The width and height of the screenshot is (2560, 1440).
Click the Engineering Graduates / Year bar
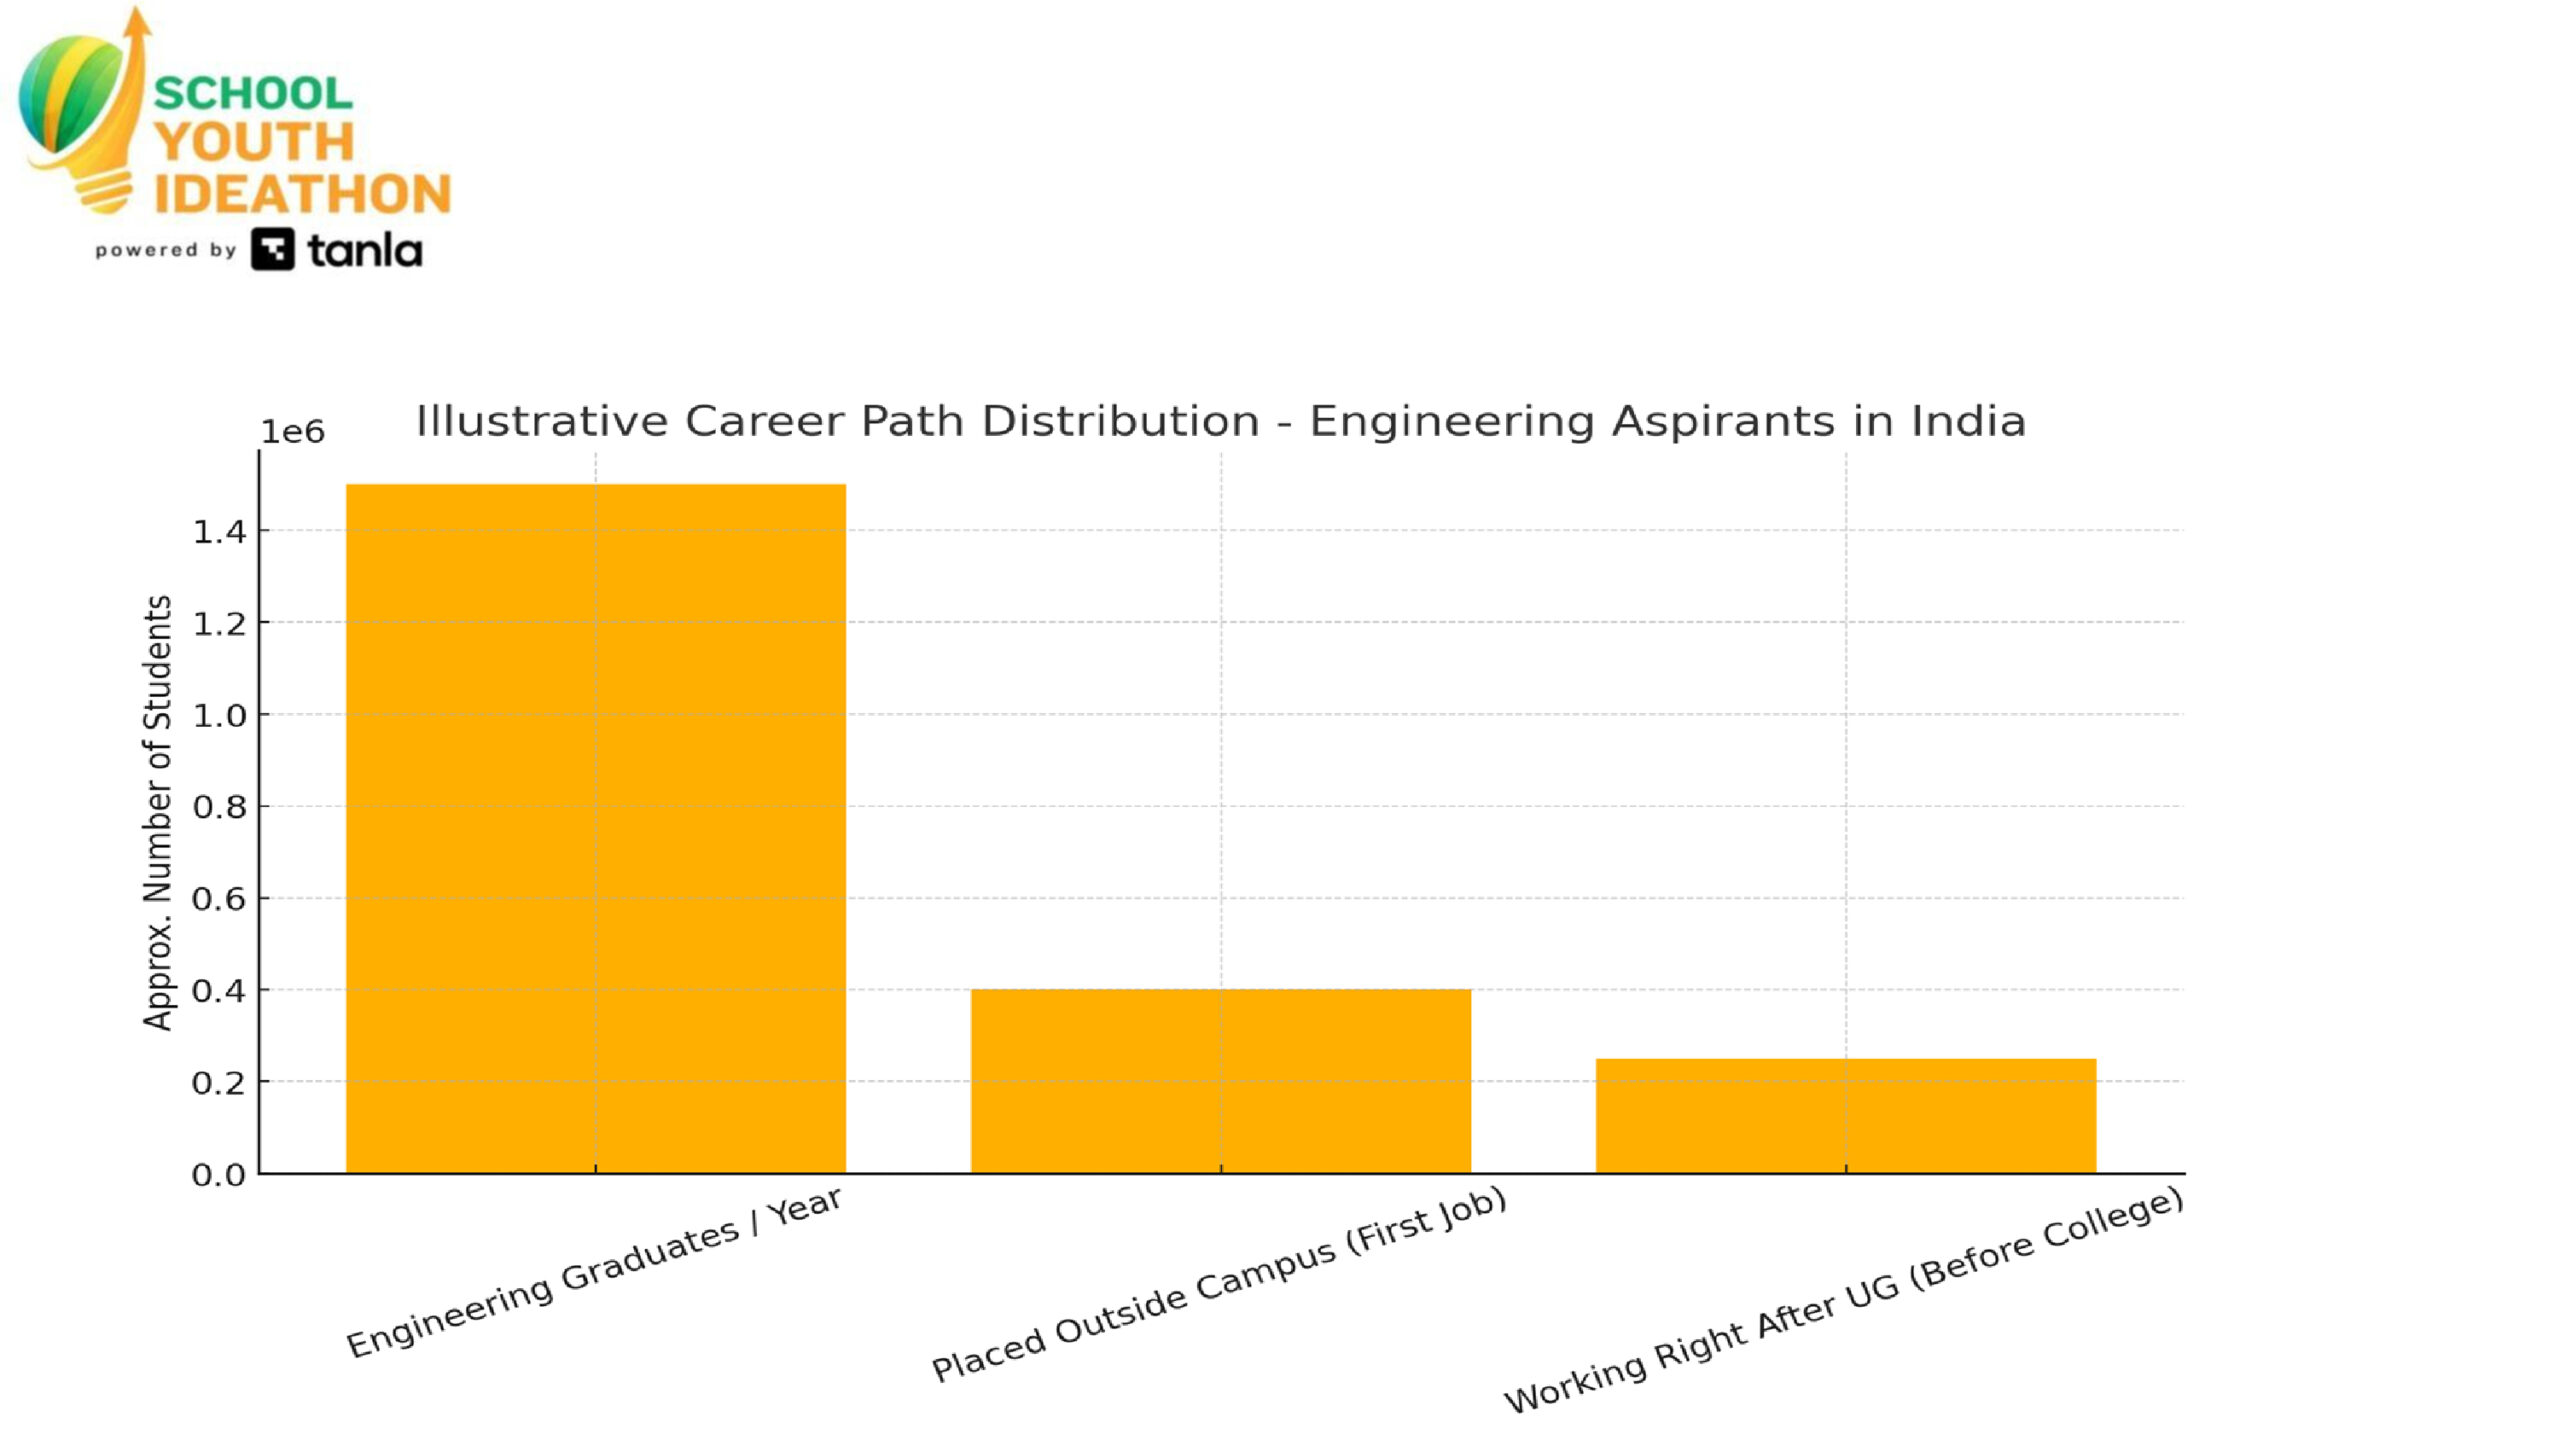click(596, 828)
